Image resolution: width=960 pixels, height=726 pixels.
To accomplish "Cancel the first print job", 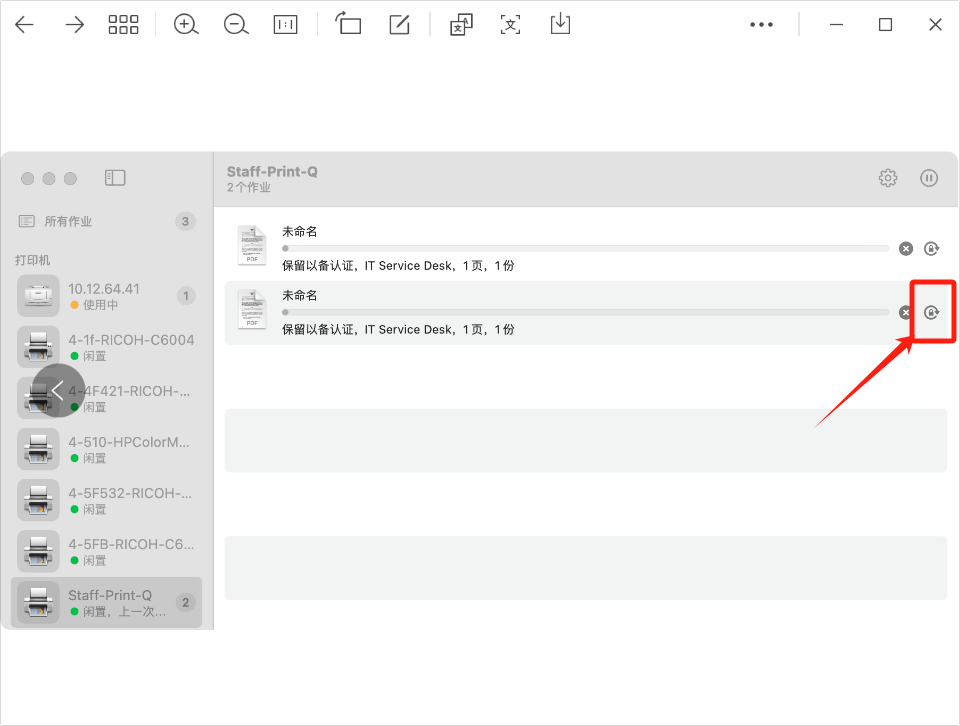I will point(905,248).
